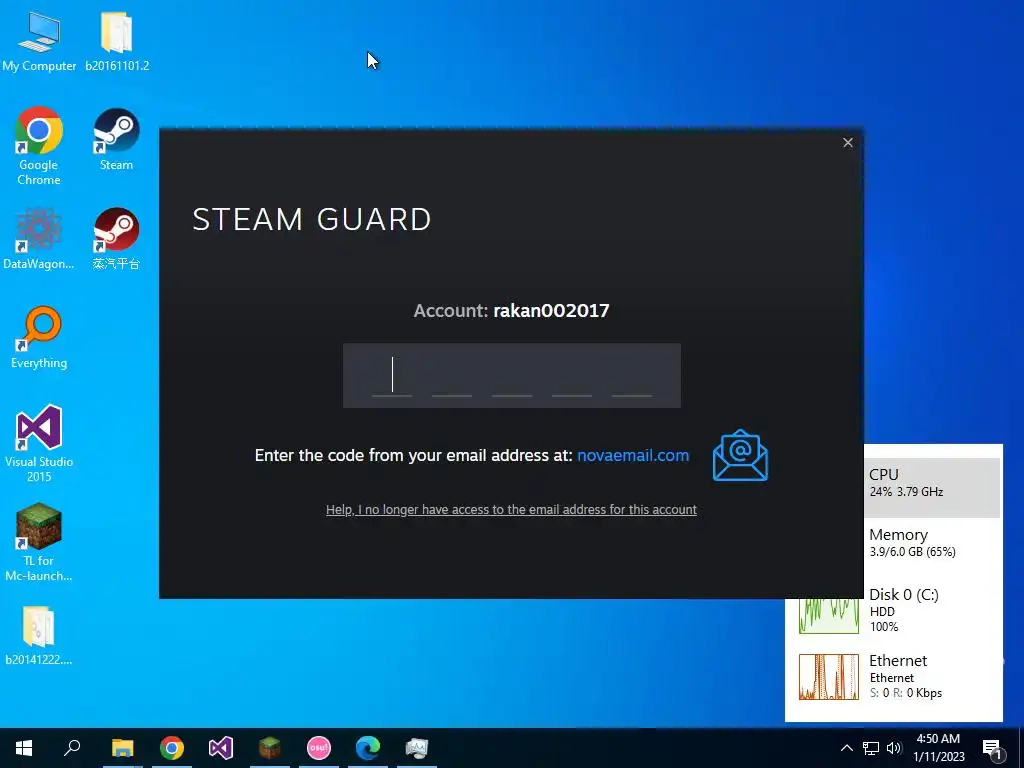Viewport: 1024px width, 768px height.
Task: Launch Google Chrome from the desktop shortcut
Action: [x=39, y=146]
